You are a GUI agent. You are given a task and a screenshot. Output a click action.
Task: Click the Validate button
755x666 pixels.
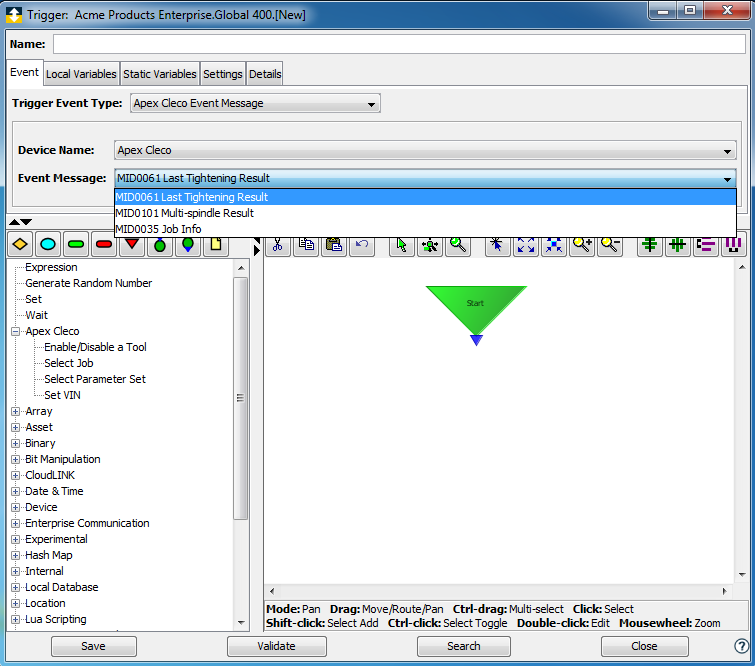[x=276, y=646]
